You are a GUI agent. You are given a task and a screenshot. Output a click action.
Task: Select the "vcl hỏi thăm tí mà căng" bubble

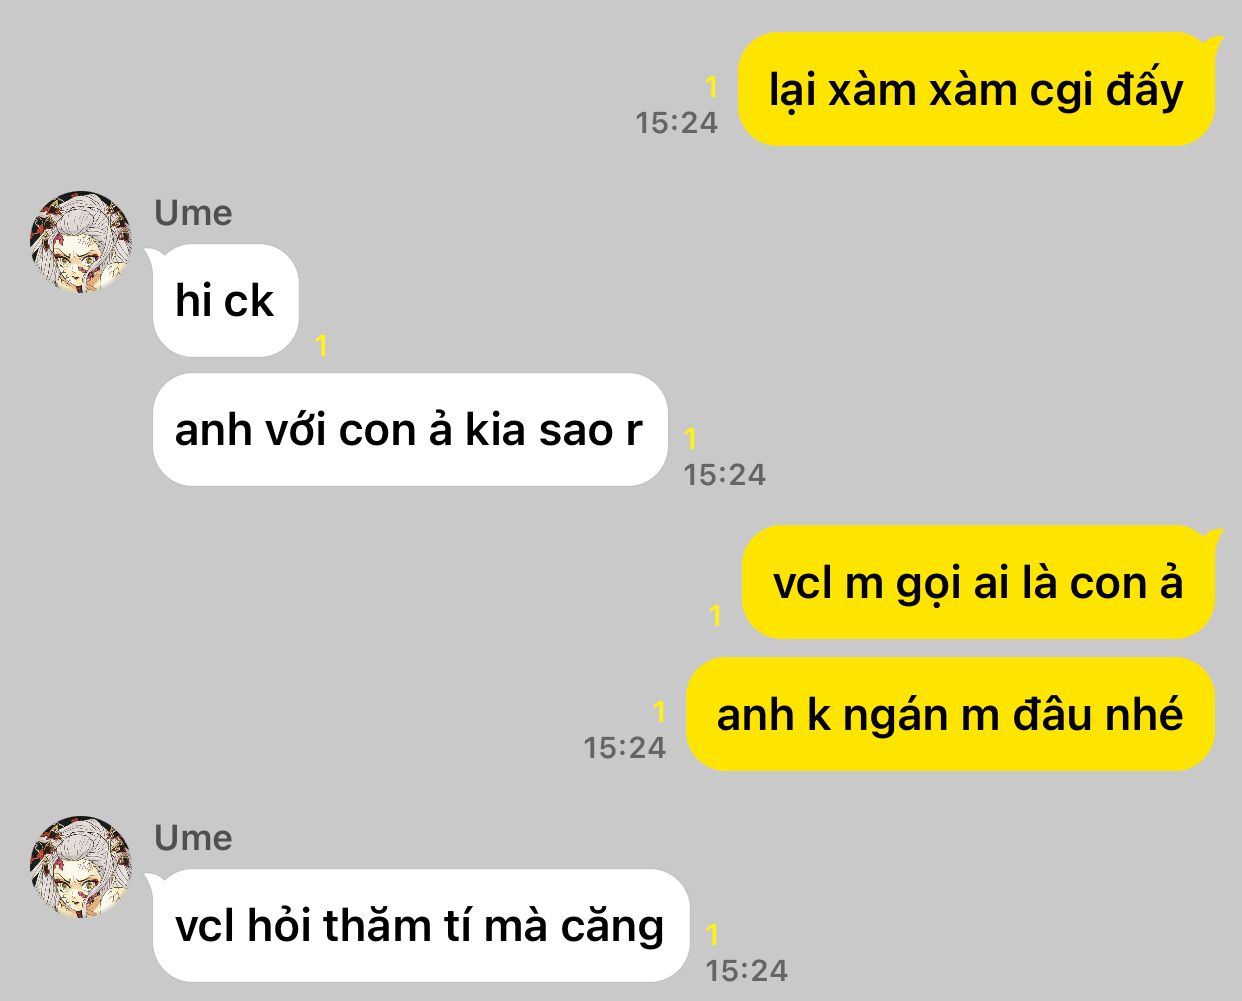click(419, 925)
